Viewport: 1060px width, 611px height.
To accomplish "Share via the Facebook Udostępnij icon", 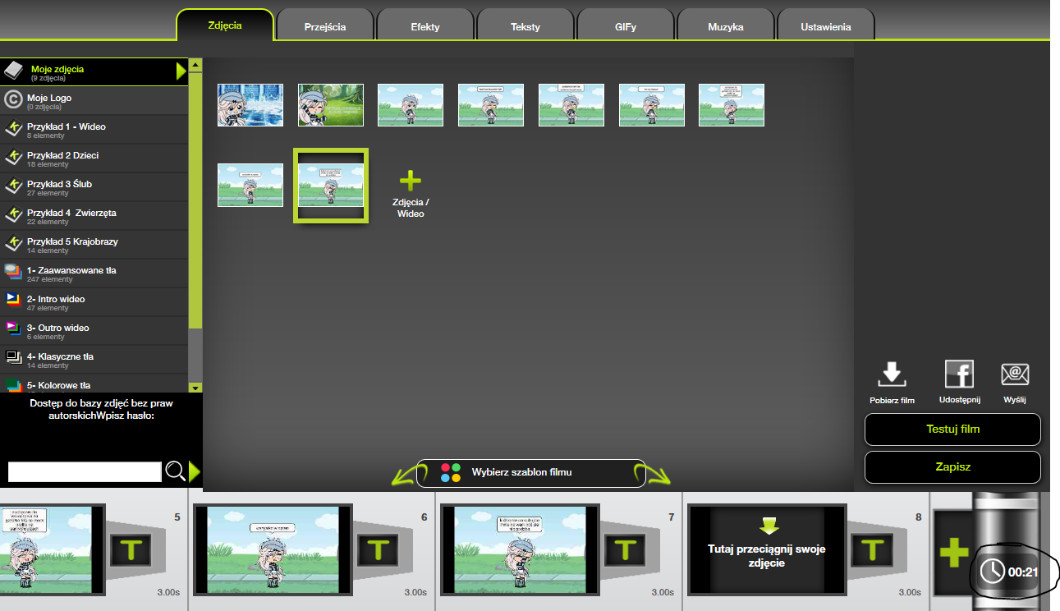I will [x=959, y=375].
